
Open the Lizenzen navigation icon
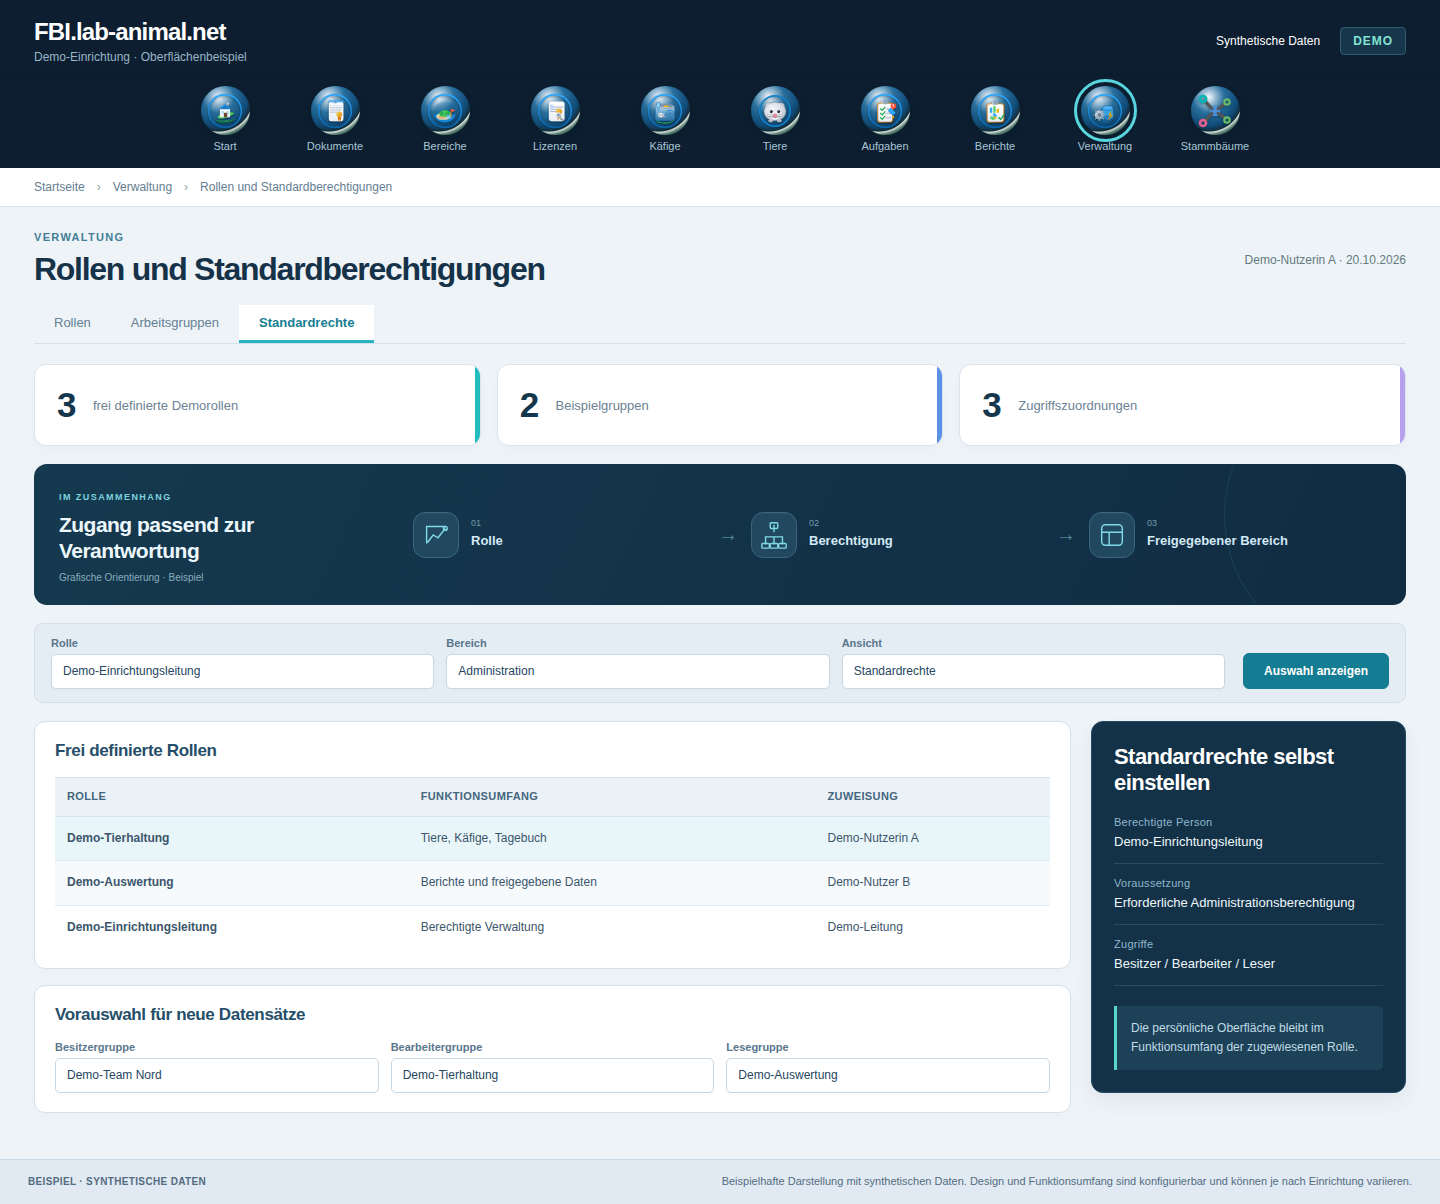pyautogui.click(x=555, y=111)
